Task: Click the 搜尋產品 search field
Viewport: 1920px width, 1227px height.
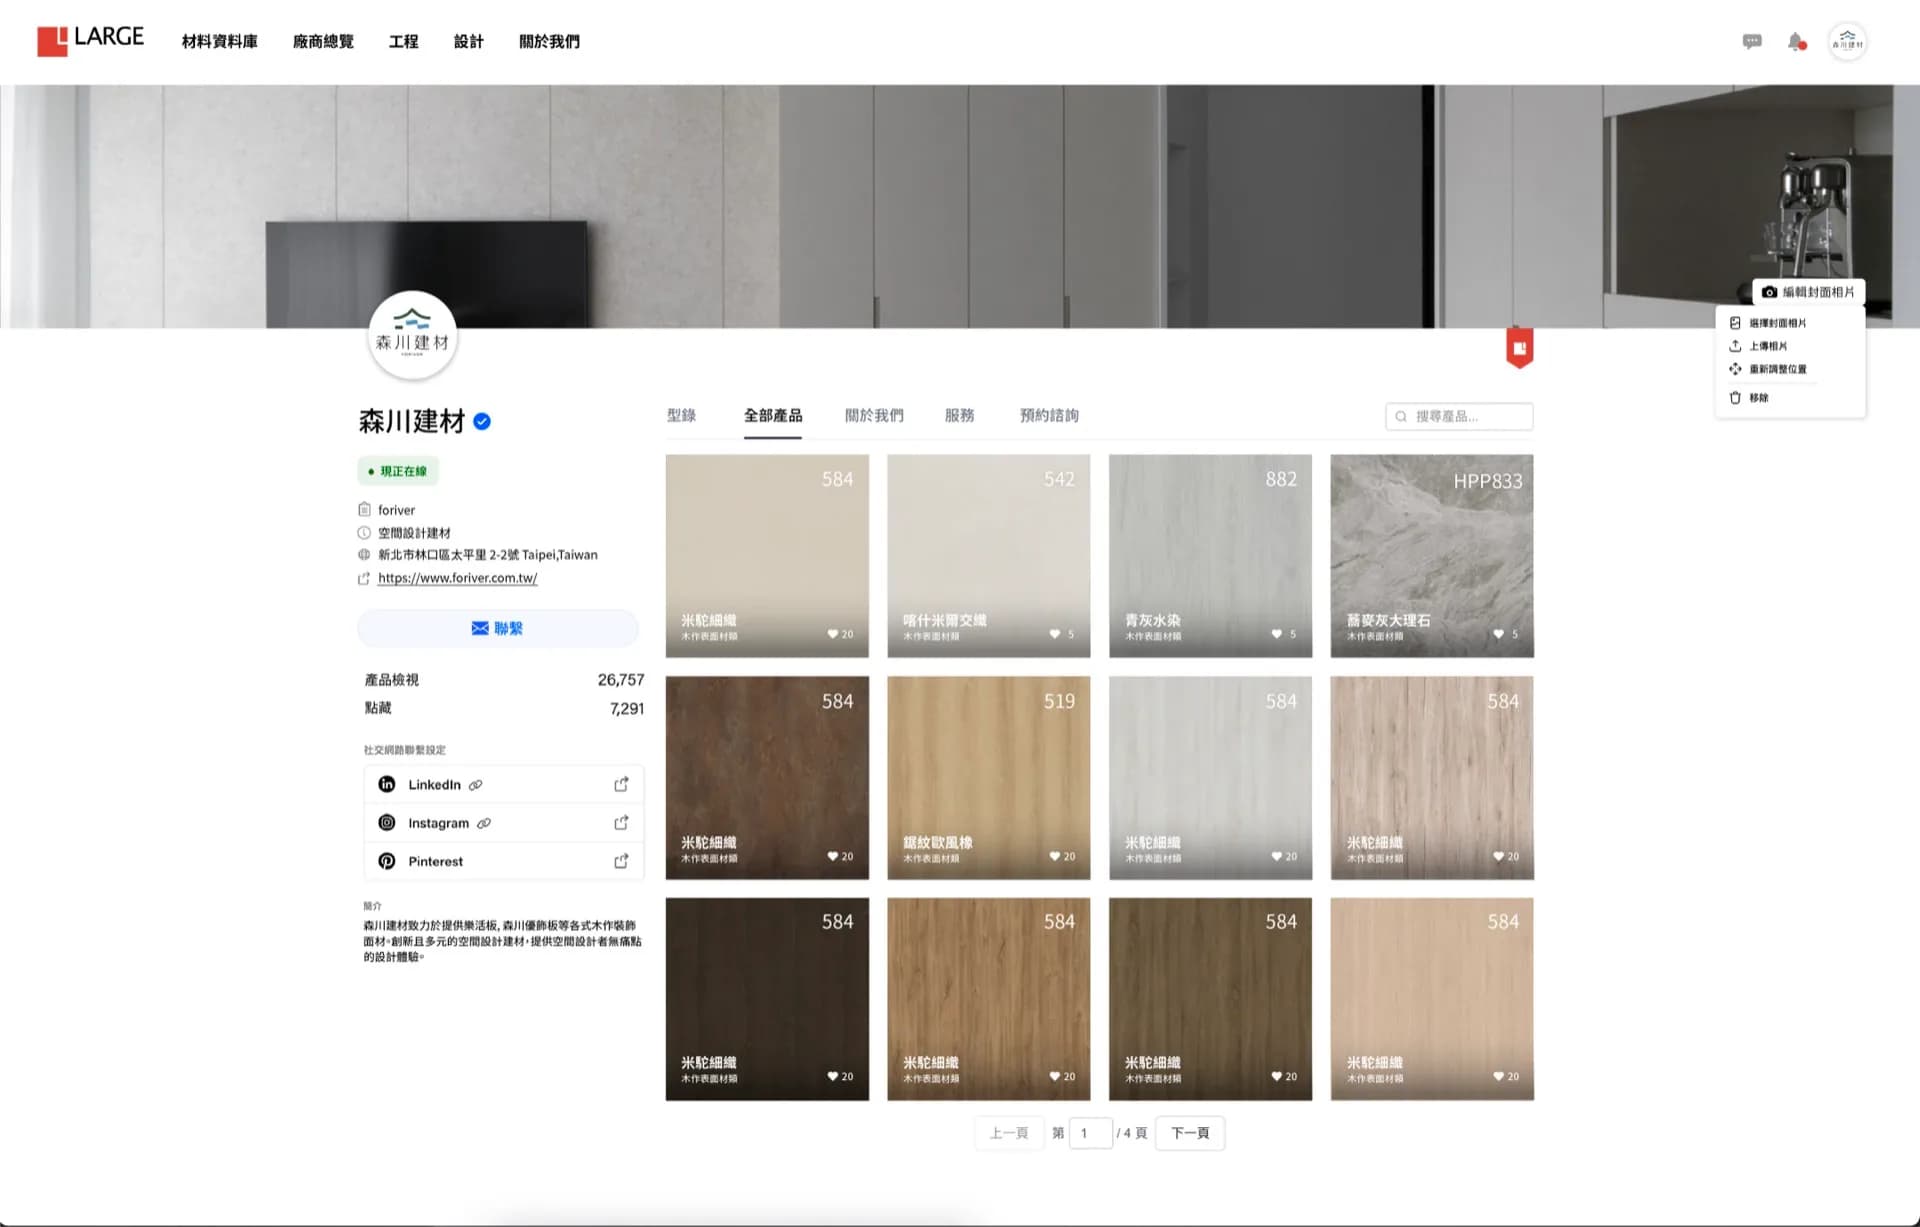Action: 1459,416
